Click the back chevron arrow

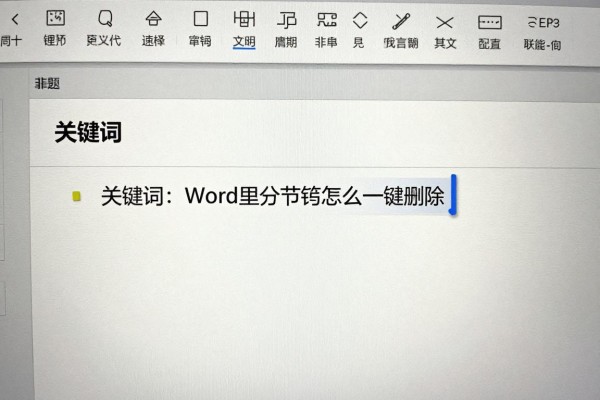coord(15,19)
